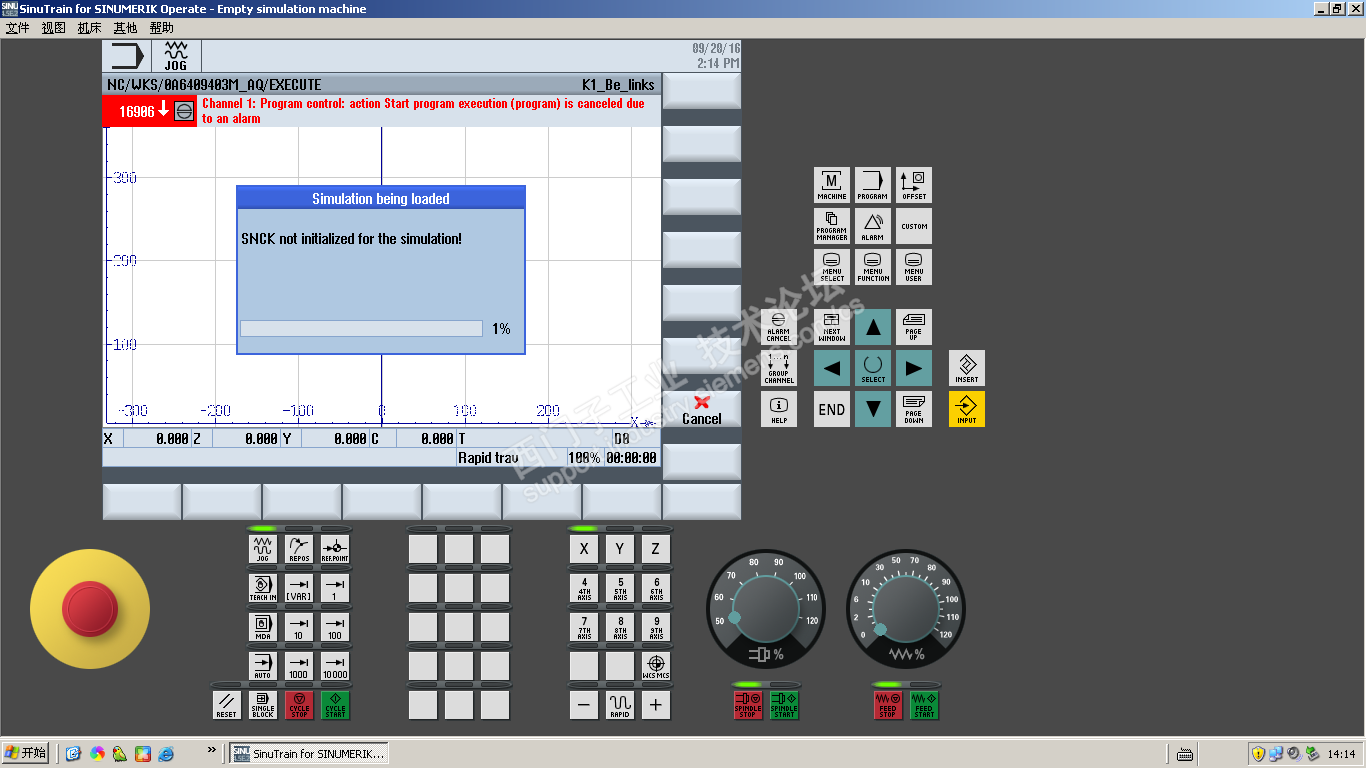
Task: Hit the RESET key
Action: tap(227, 705)
